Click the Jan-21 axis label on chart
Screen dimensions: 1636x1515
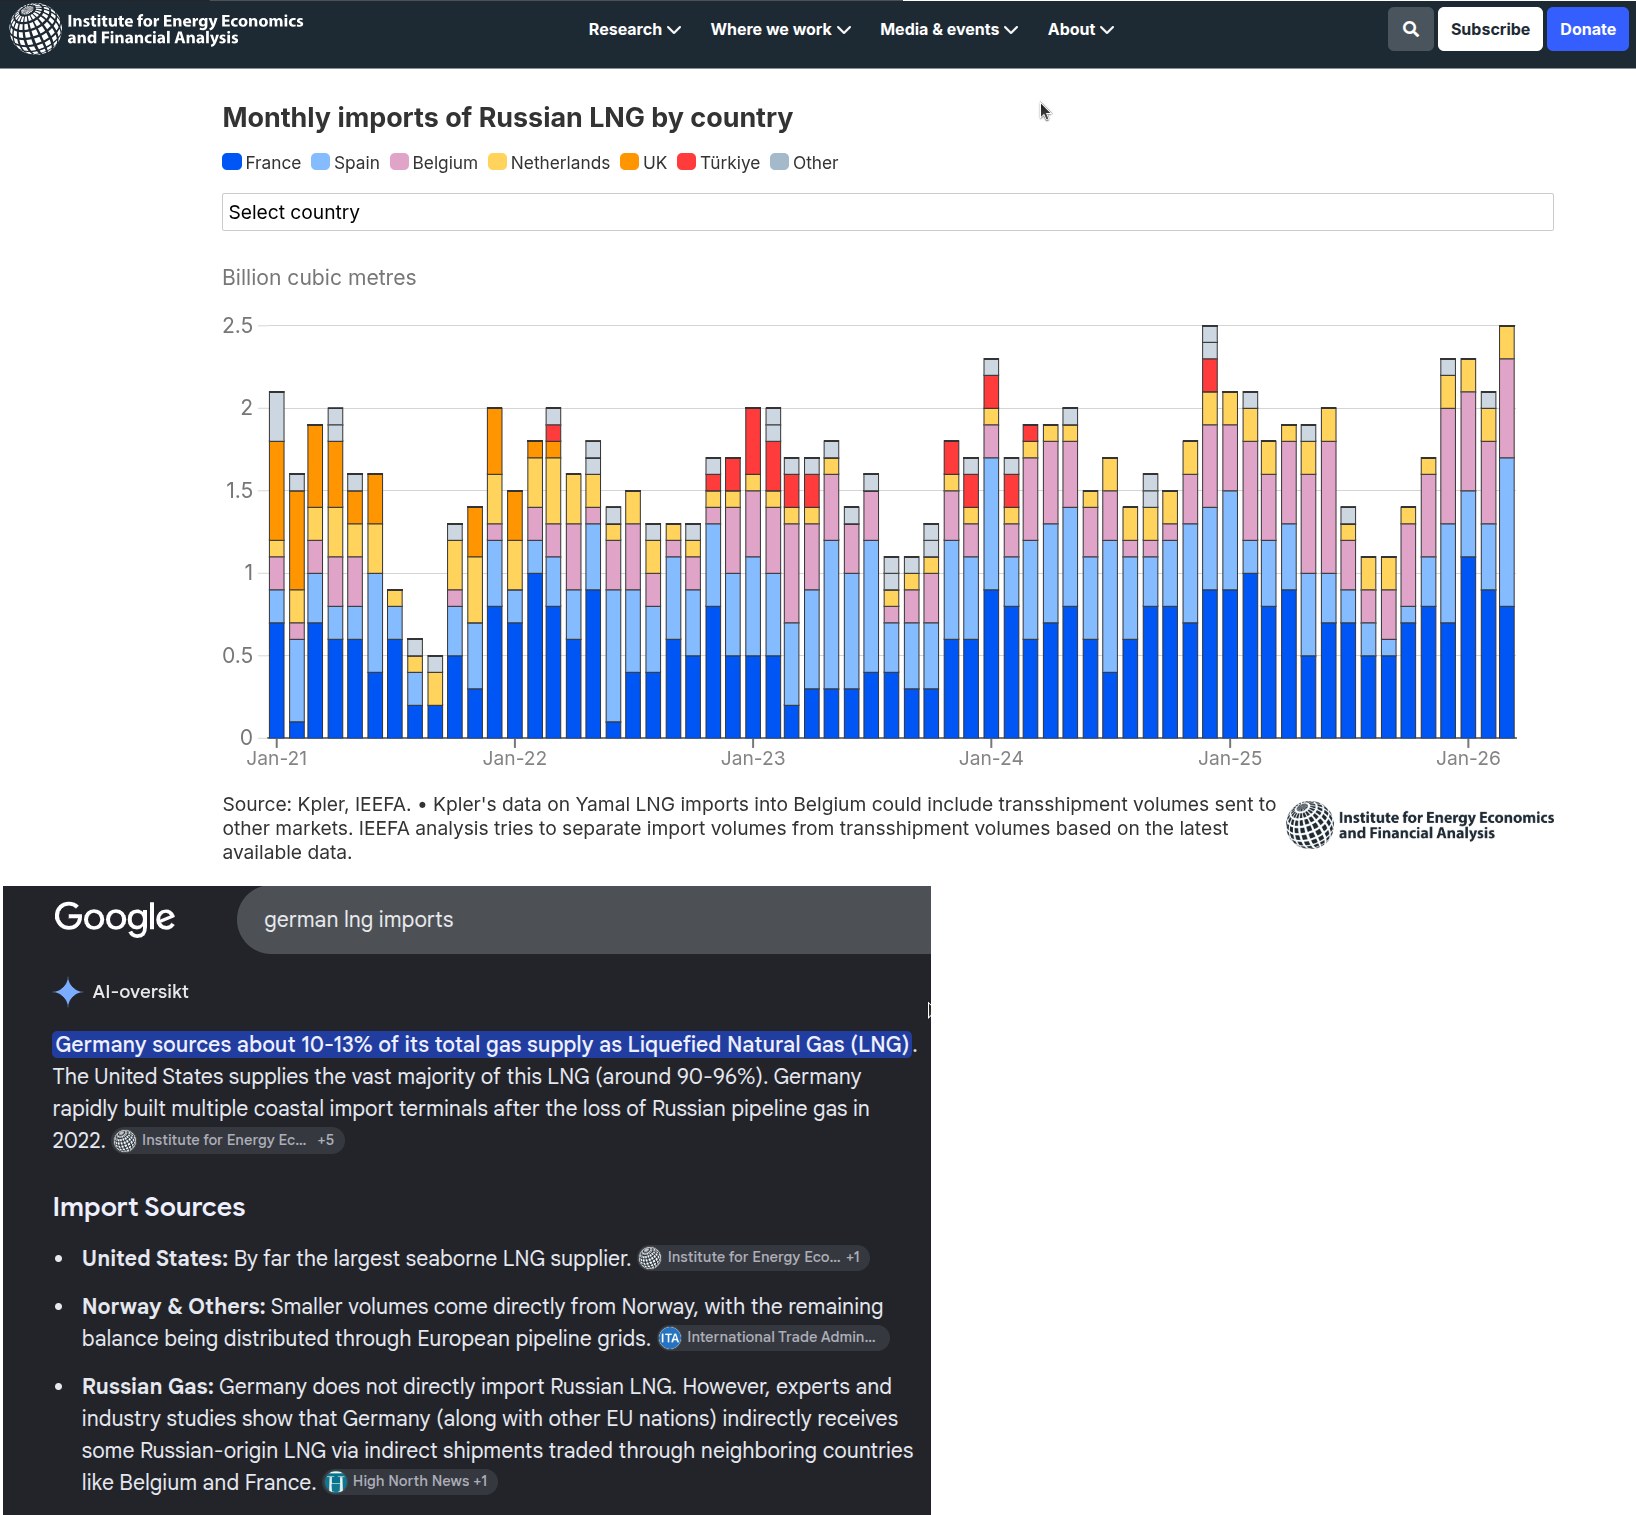[277, 758]
